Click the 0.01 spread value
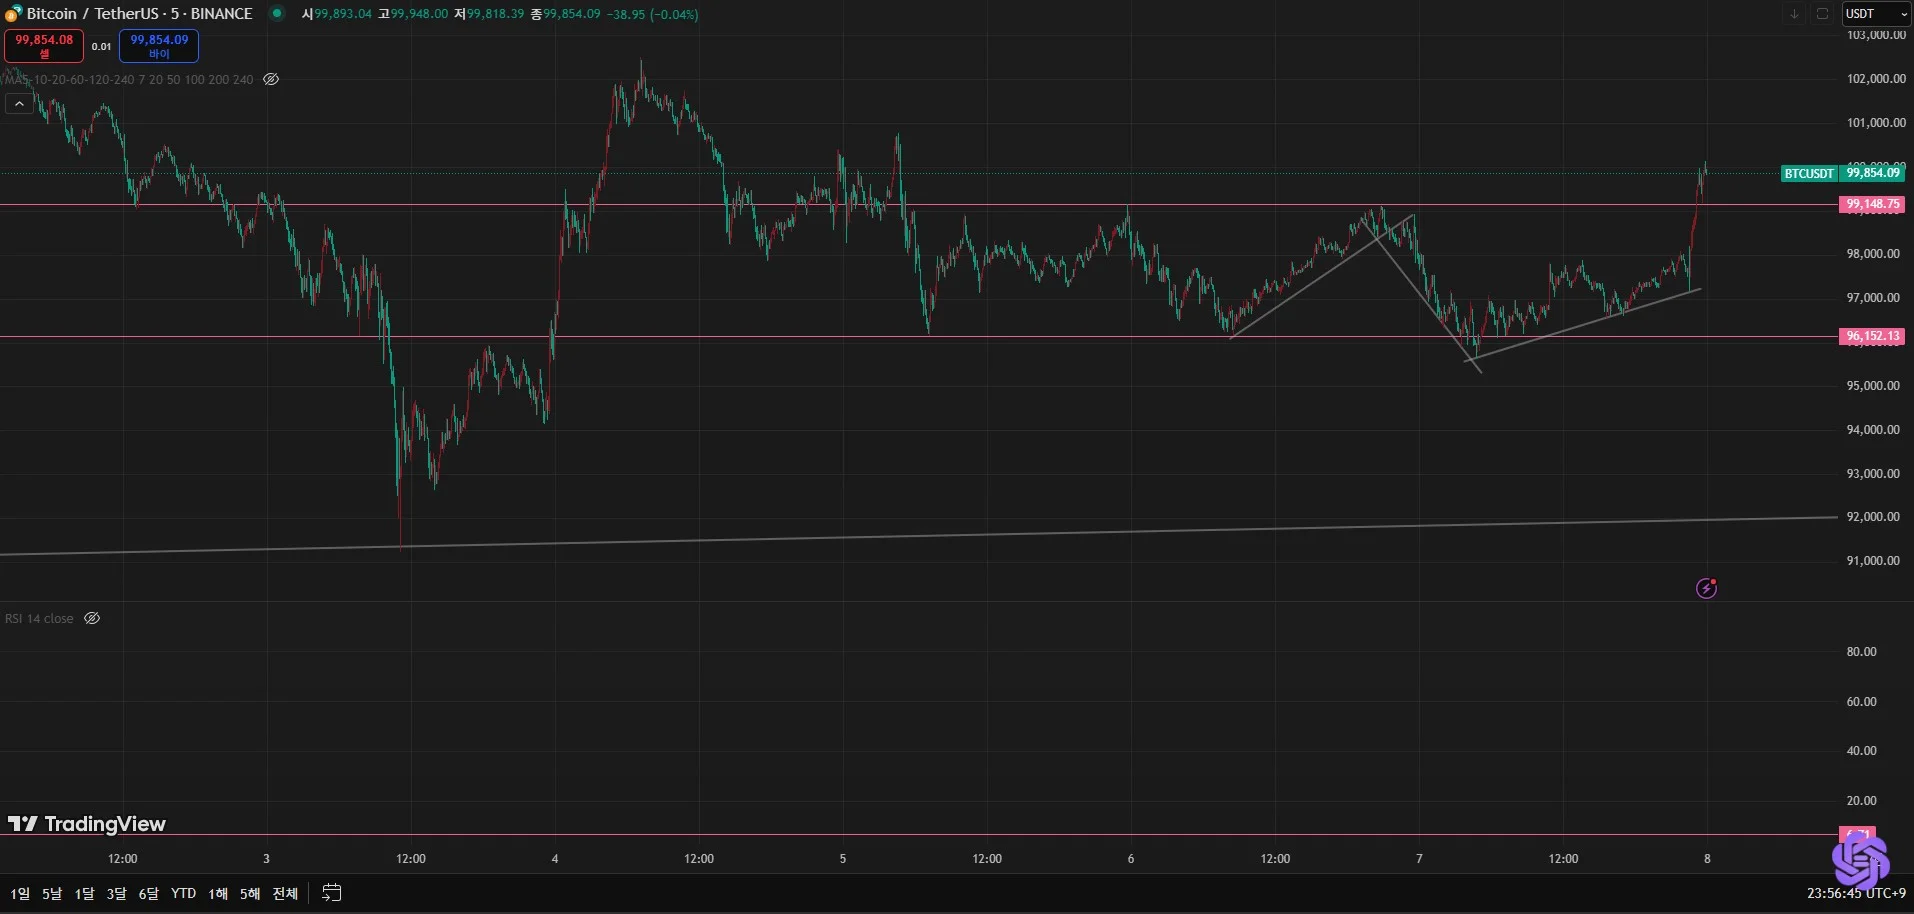Image resolution: width=1914 pixels, height=914 pixels. tap(102, 46)
